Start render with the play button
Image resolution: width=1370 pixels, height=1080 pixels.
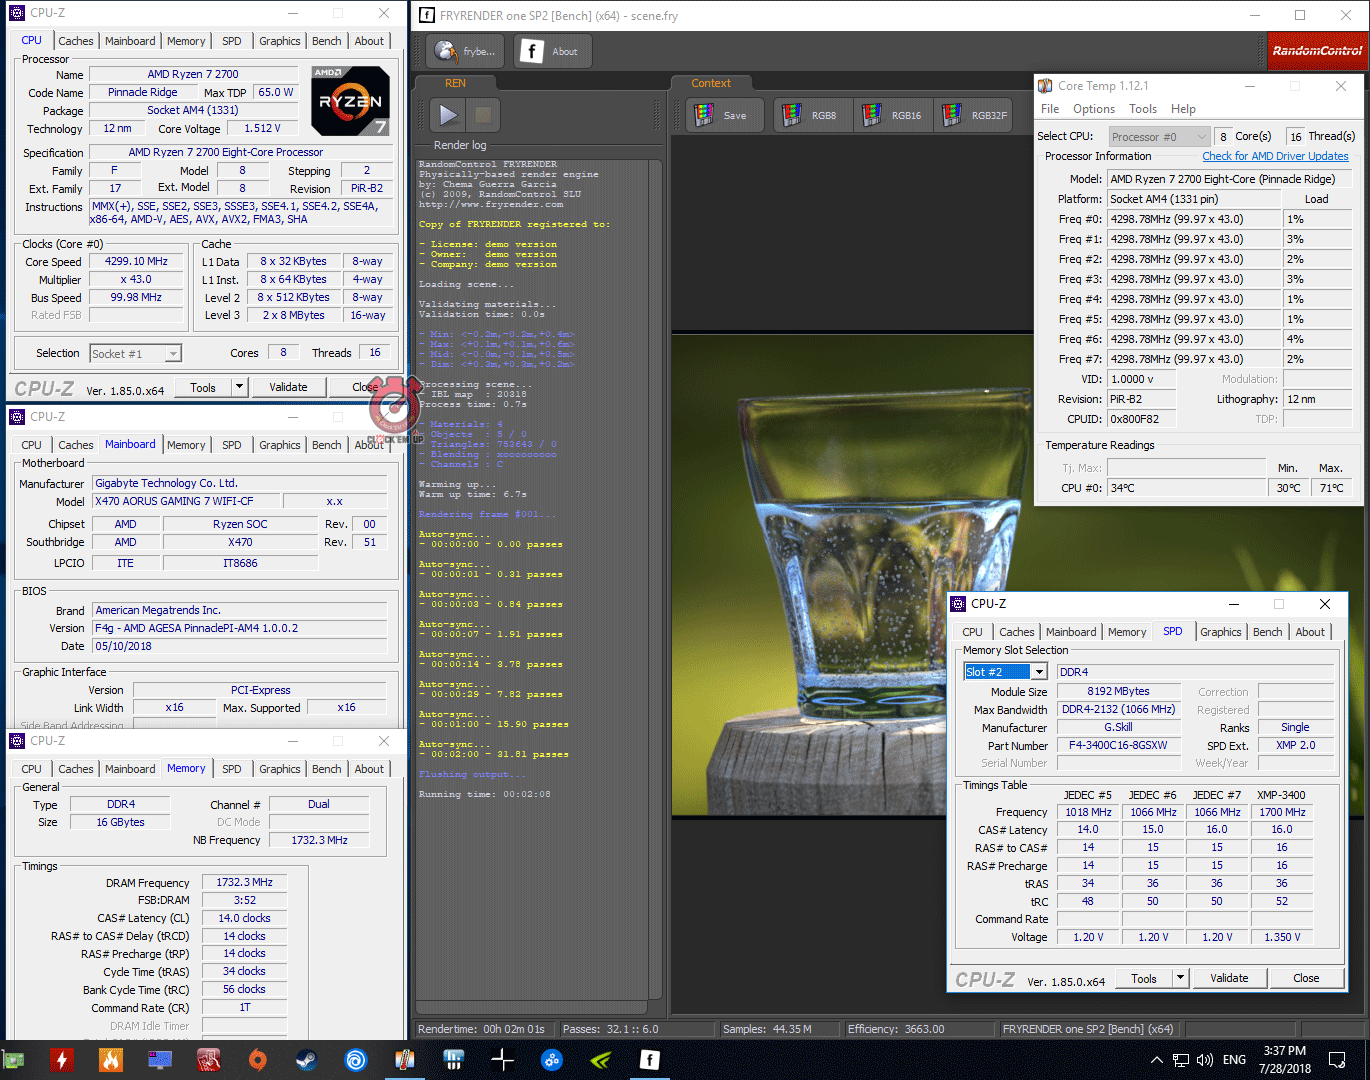pyautogui.click(x=448, y=115)
